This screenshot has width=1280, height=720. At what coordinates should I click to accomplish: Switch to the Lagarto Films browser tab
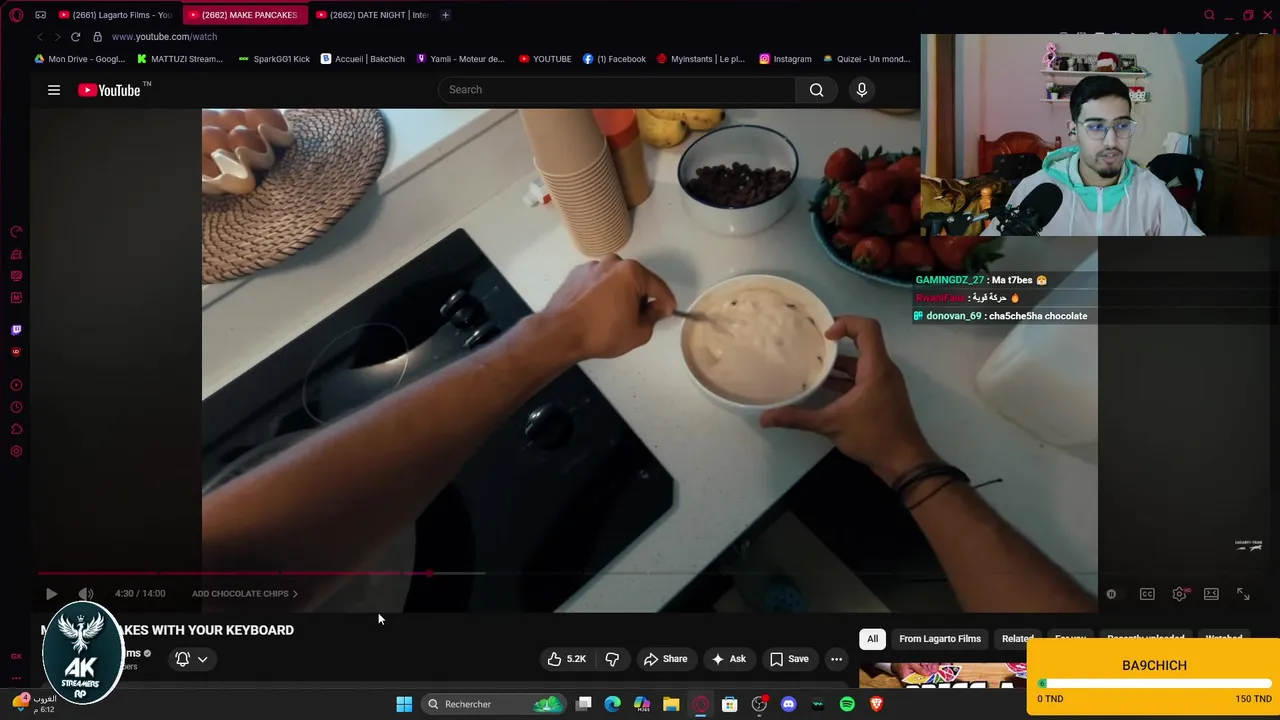[115, 15]
